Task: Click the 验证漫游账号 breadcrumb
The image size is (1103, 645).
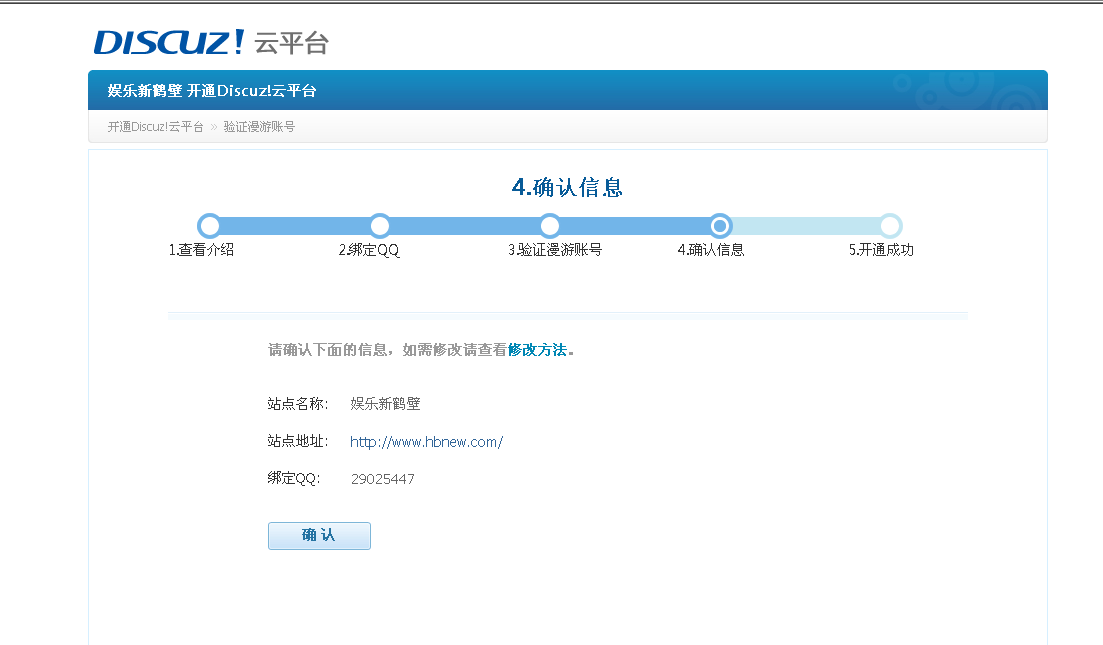Action: [260, 127]
